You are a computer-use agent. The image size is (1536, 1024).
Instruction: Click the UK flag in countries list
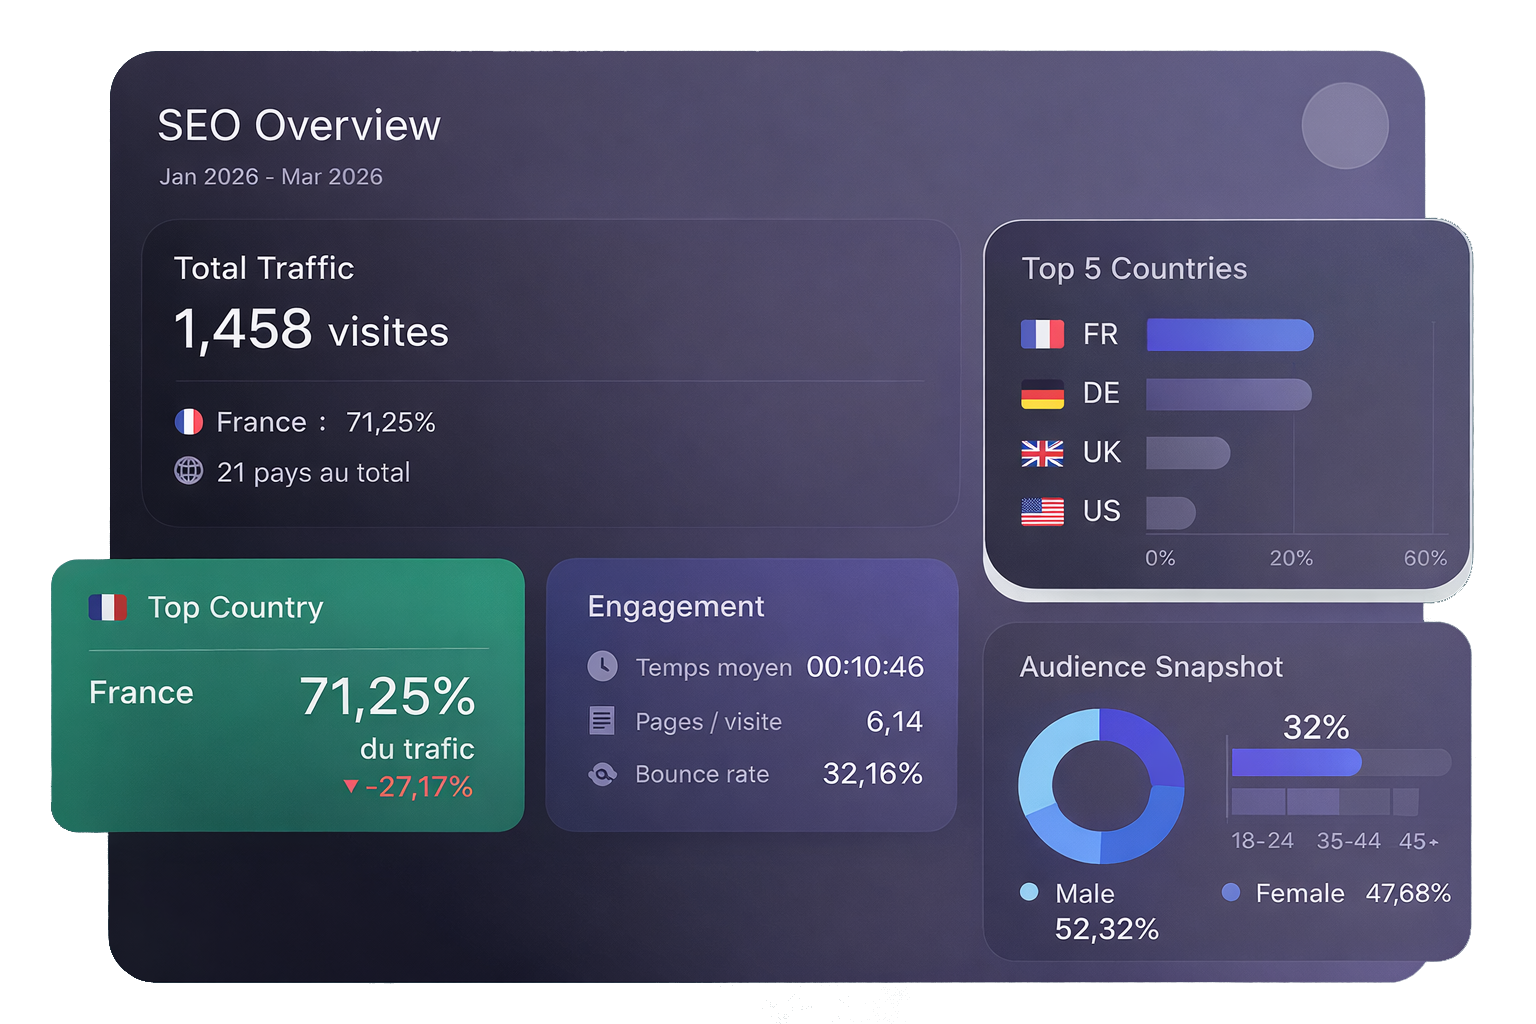click(x=1042, y=453)
